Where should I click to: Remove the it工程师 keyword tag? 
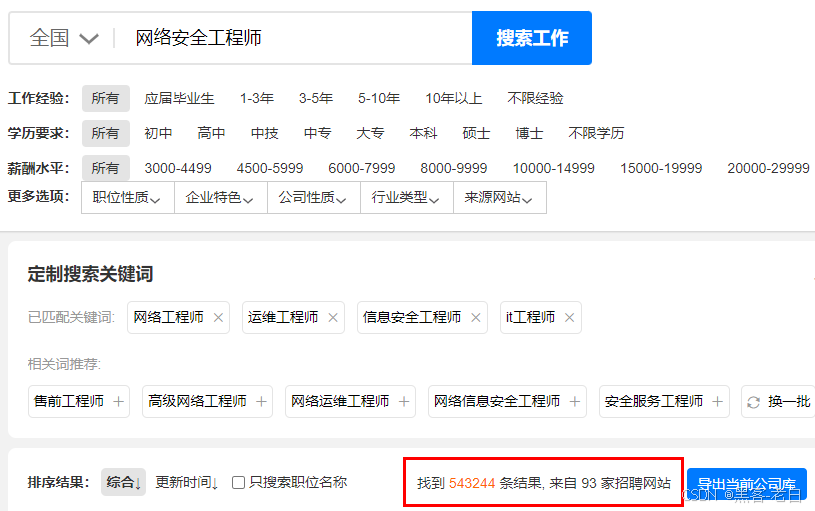click(570, 318)
